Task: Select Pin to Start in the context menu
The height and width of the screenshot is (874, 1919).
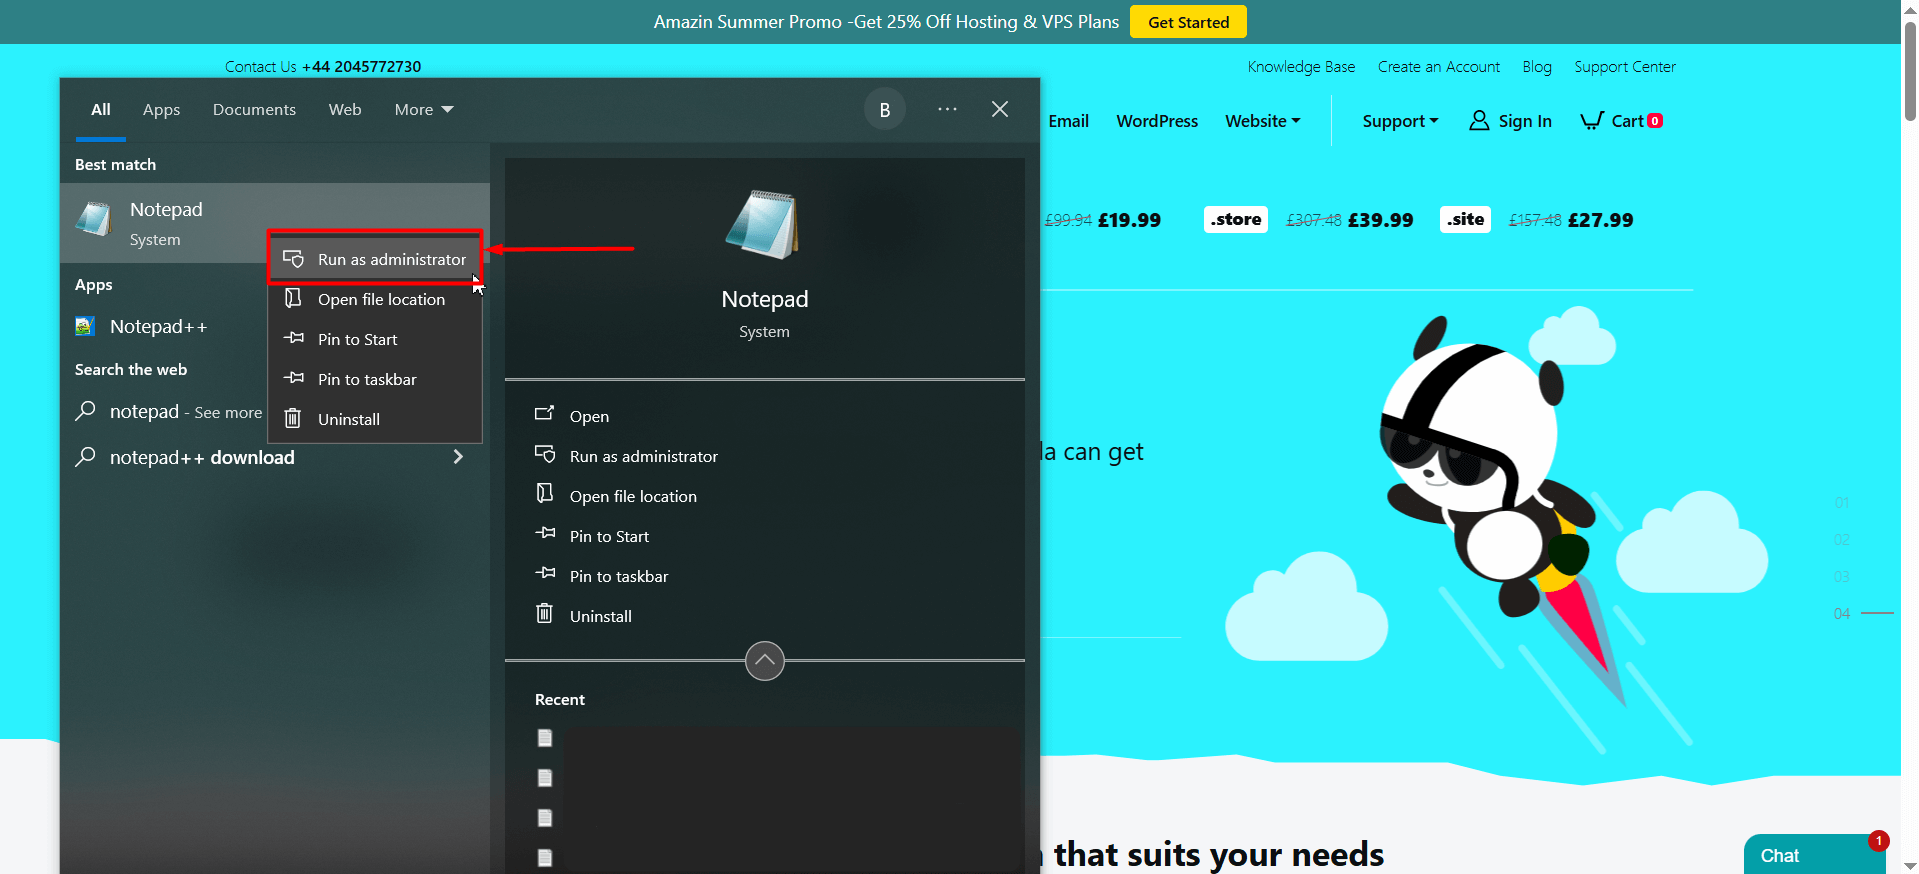Action: pos(375,339)
